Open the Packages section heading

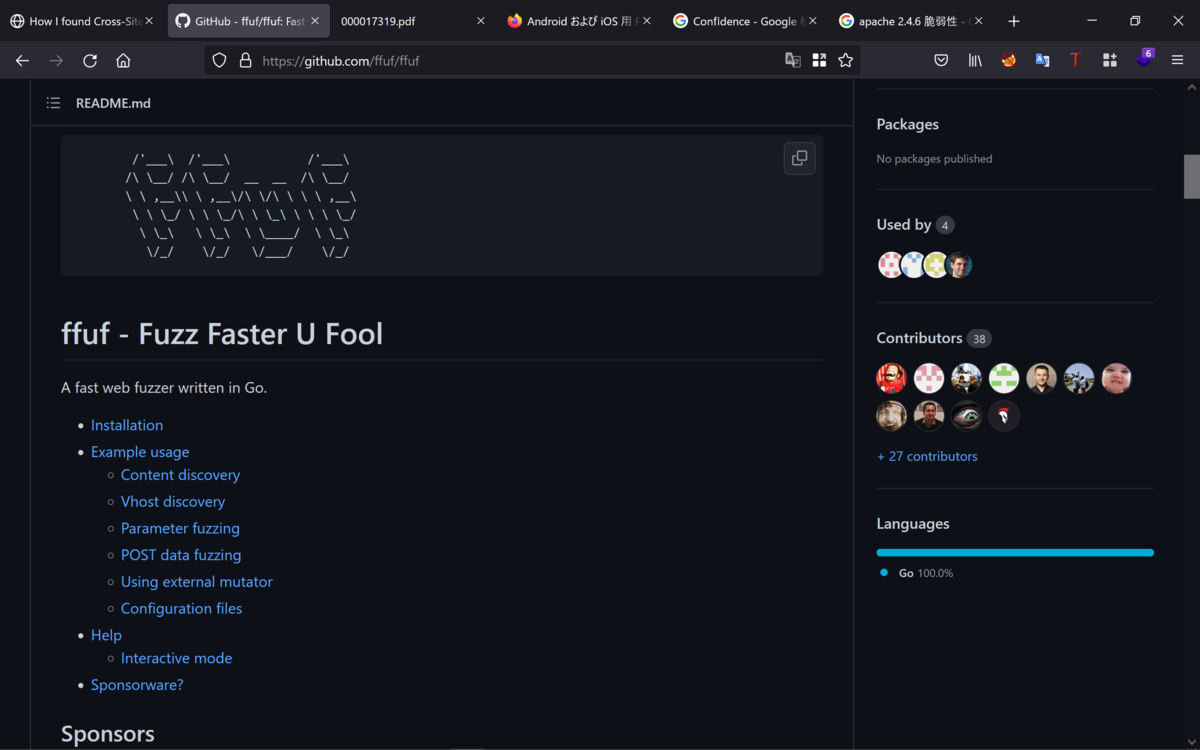pyautogui.click(x=908, y=124)
